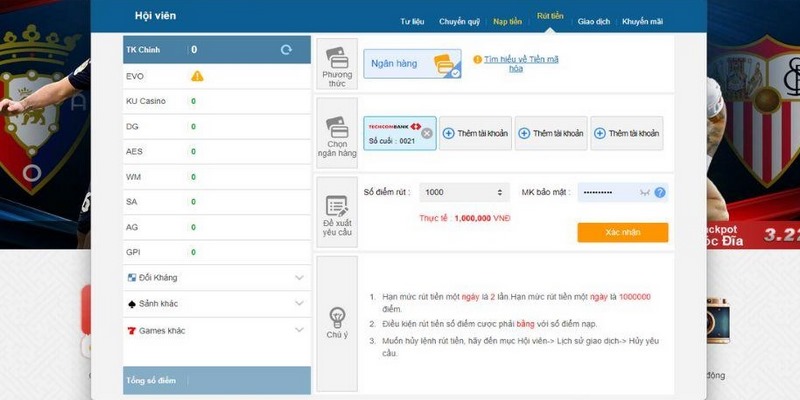
Task: Remove the Techcombank account with X icon
Action: tap(426, 133)
